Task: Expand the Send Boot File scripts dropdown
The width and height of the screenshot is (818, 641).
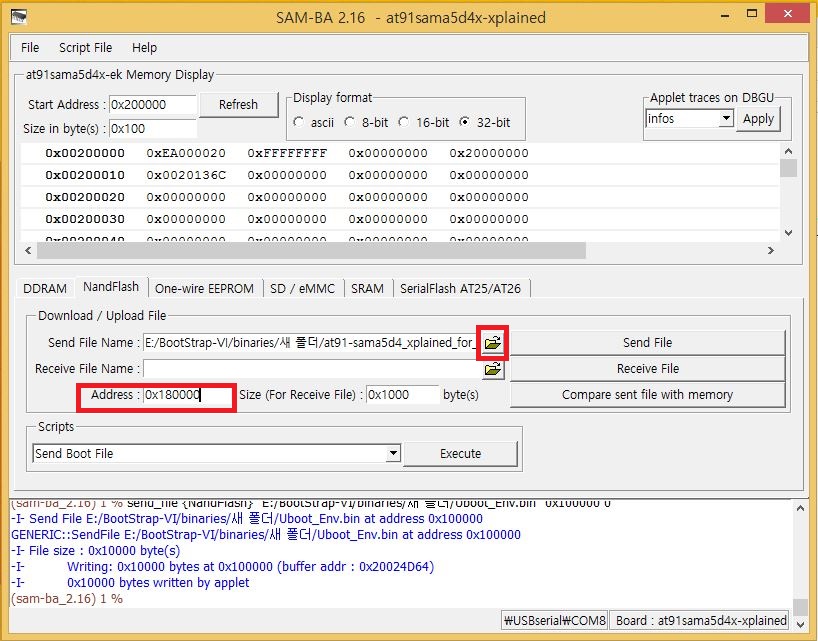Action: point(393,454)
